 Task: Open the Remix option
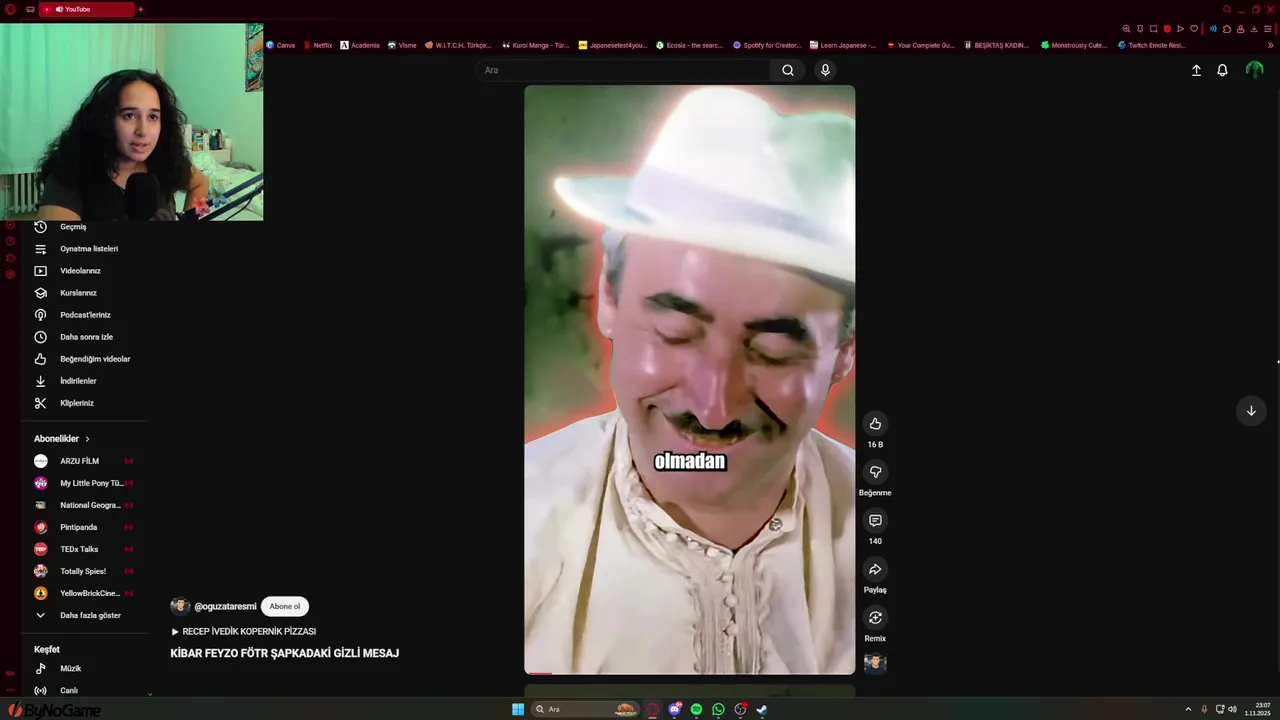point(875,618)
